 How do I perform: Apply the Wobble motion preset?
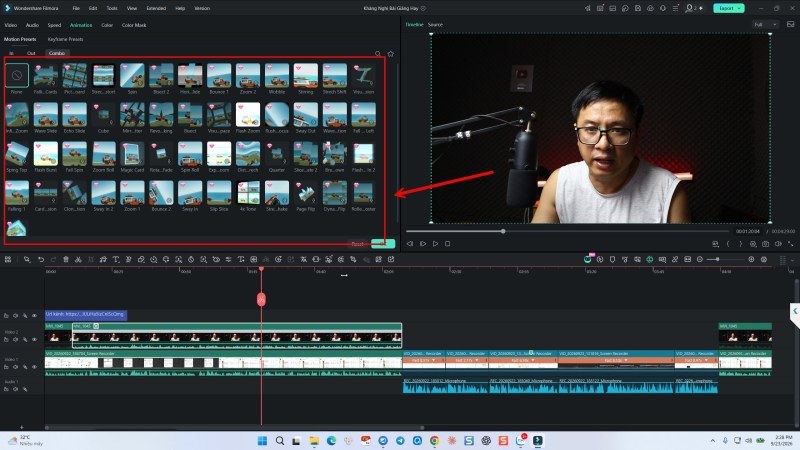click(x=277, y=76)
